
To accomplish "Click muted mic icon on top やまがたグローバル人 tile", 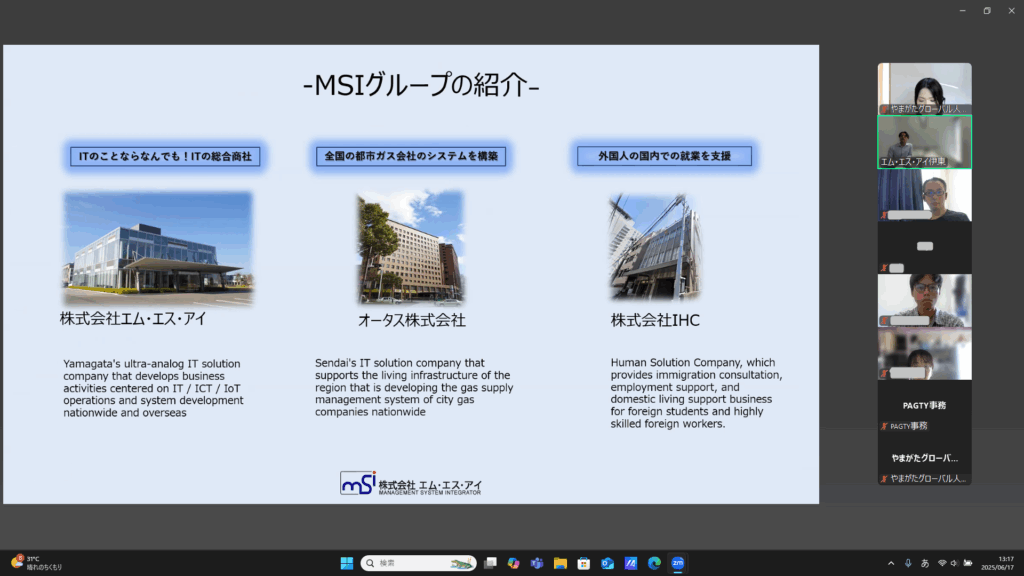I will (x=884, y=109).
